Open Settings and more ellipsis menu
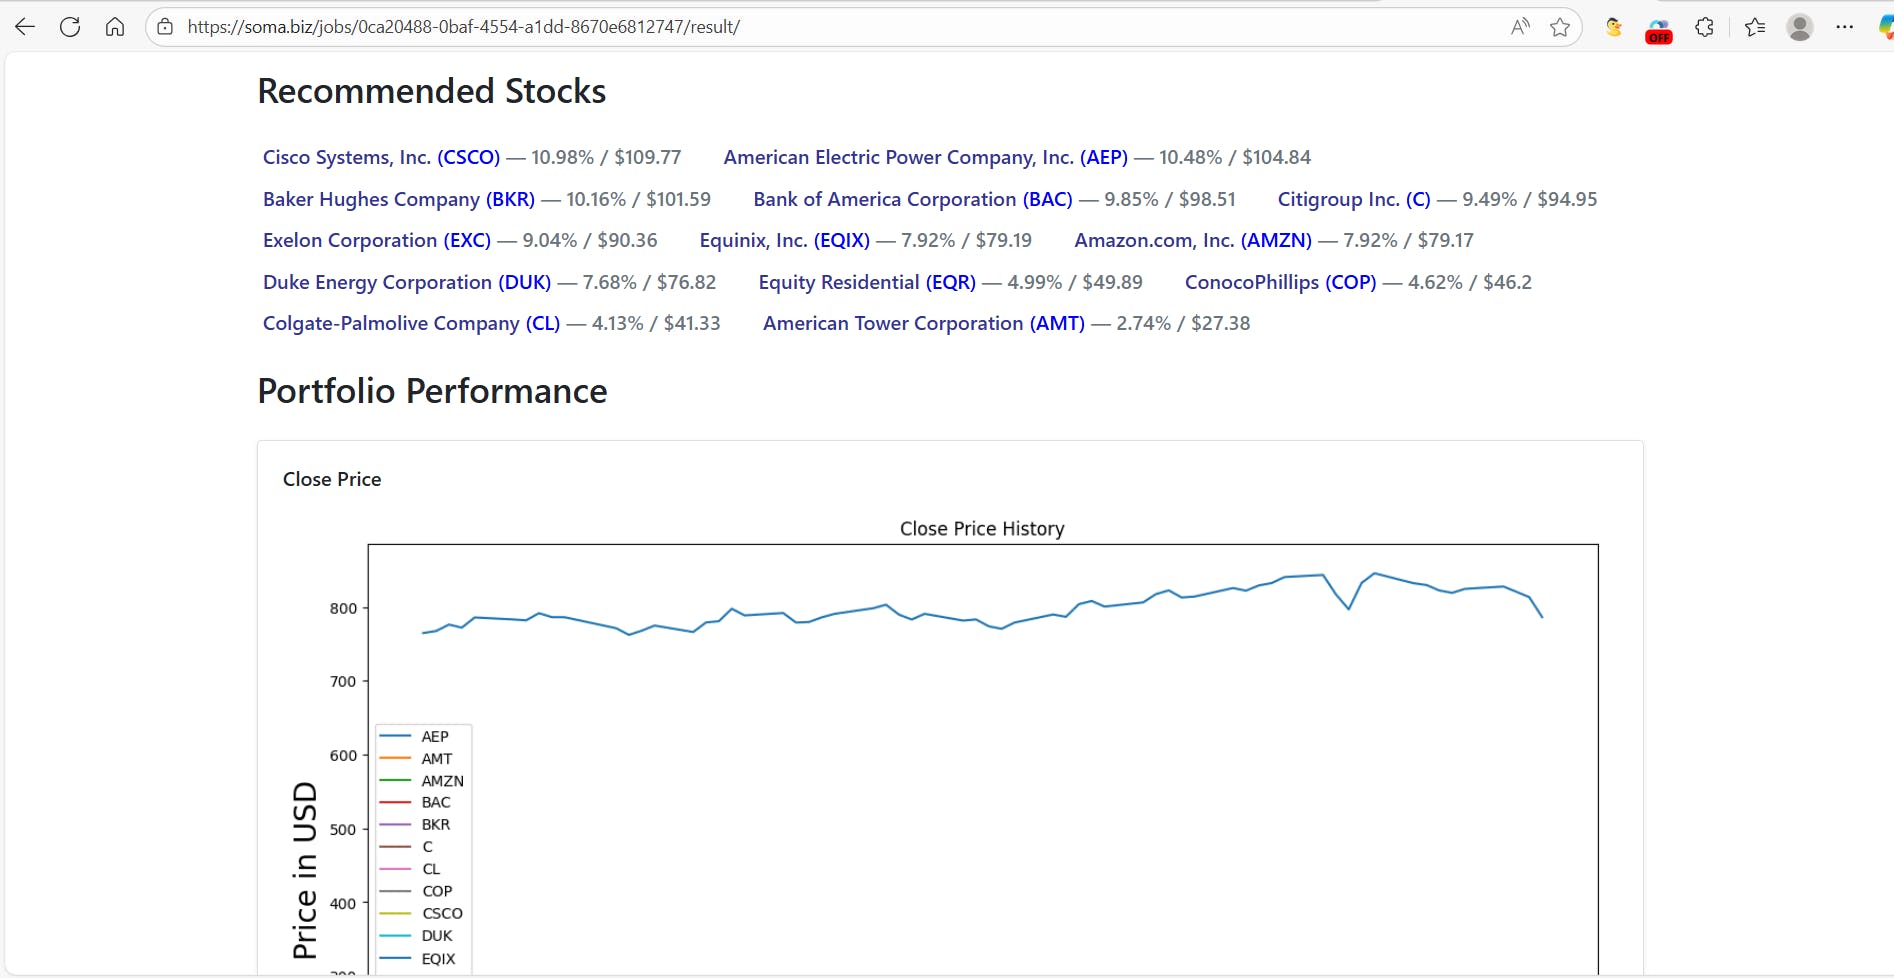This screenshot has width=1894, height=978. click(x=1845, y=27)
